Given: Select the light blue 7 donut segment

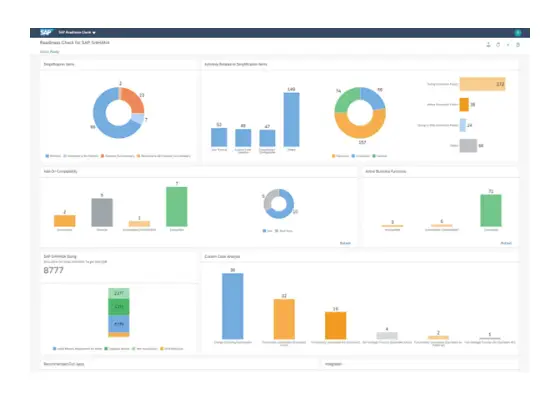Looking at the screenshot, I should (138, 119).
